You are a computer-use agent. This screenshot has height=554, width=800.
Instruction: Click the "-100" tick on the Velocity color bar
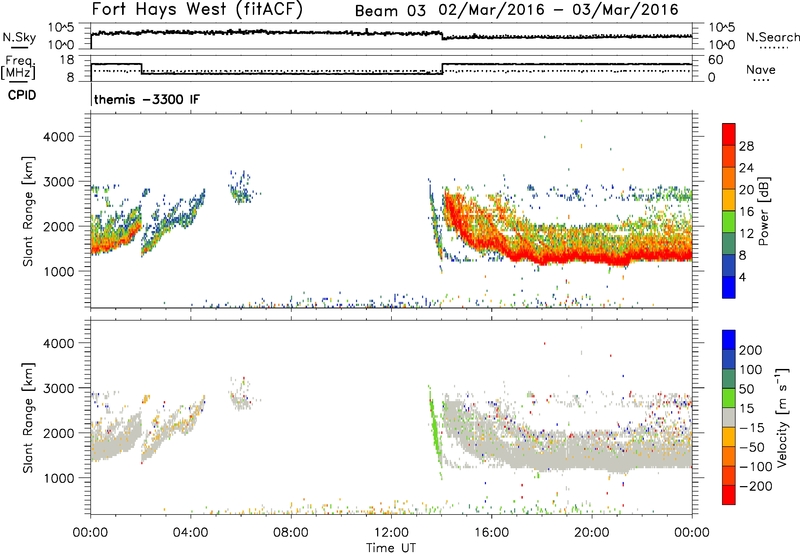coord(756,467)
